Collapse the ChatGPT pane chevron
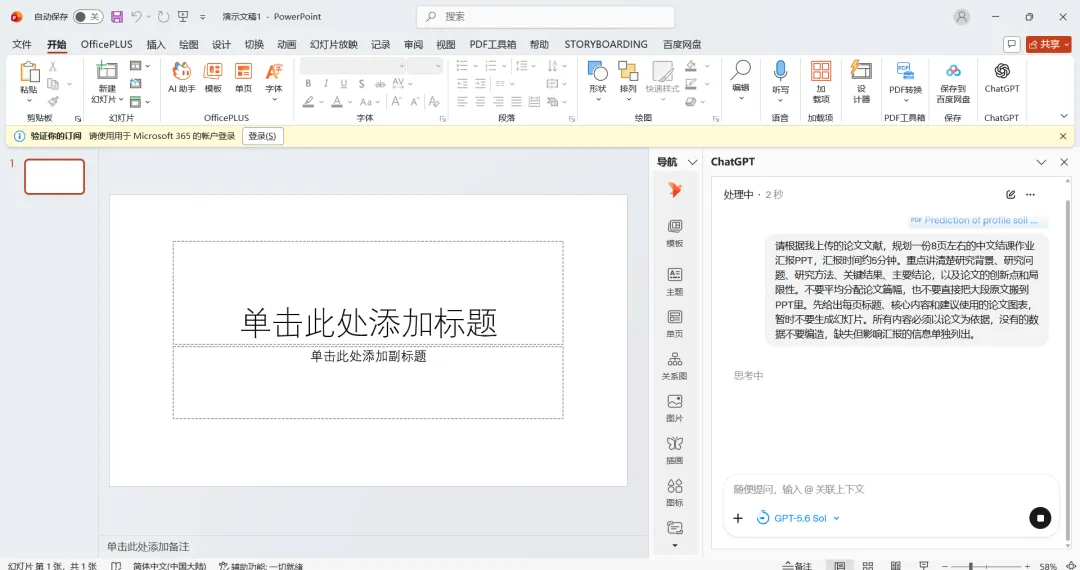 (1041, 162)
